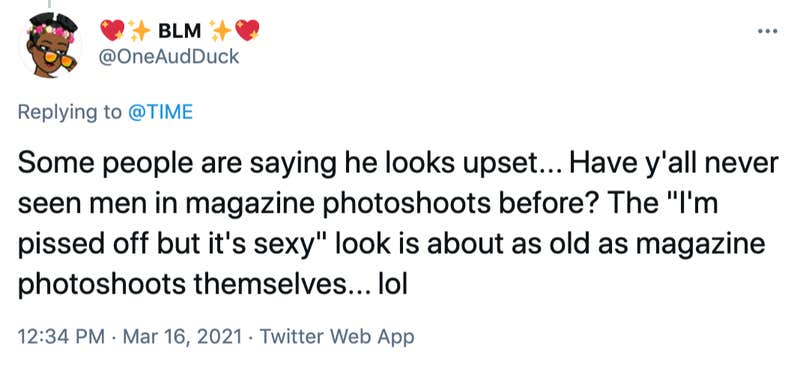Open the BLM display name profile
Image resolution: width=800 pixels, height=370 pixels.
180,32
